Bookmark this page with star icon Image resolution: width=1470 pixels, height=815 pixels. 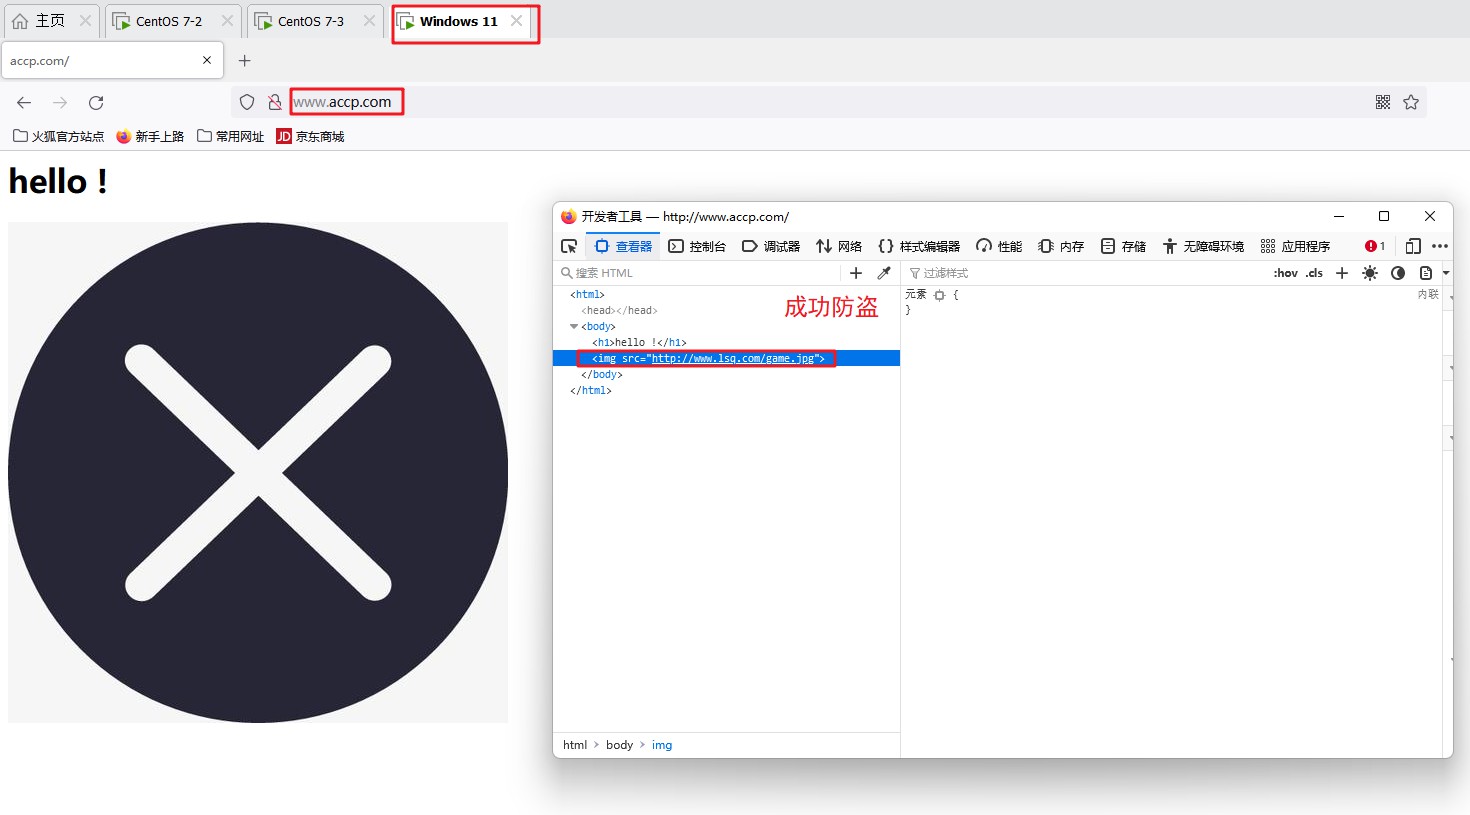pyautogui.click(x=1411, y=102)
